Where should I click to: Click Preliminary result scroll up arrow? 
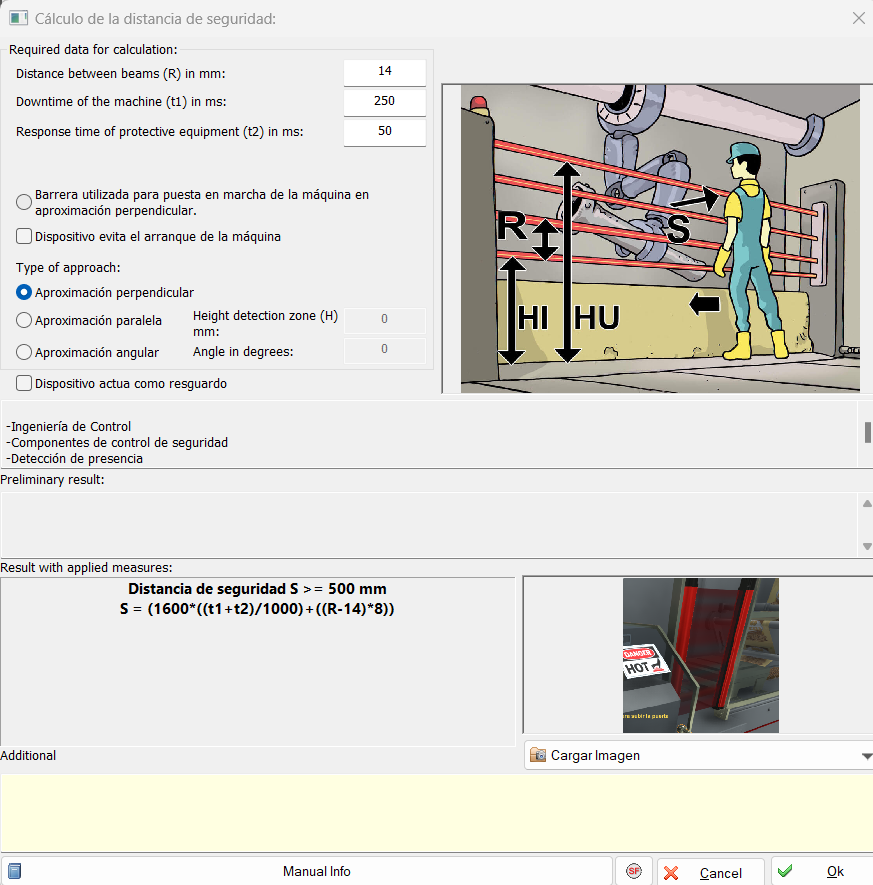[x=867, y=503]
